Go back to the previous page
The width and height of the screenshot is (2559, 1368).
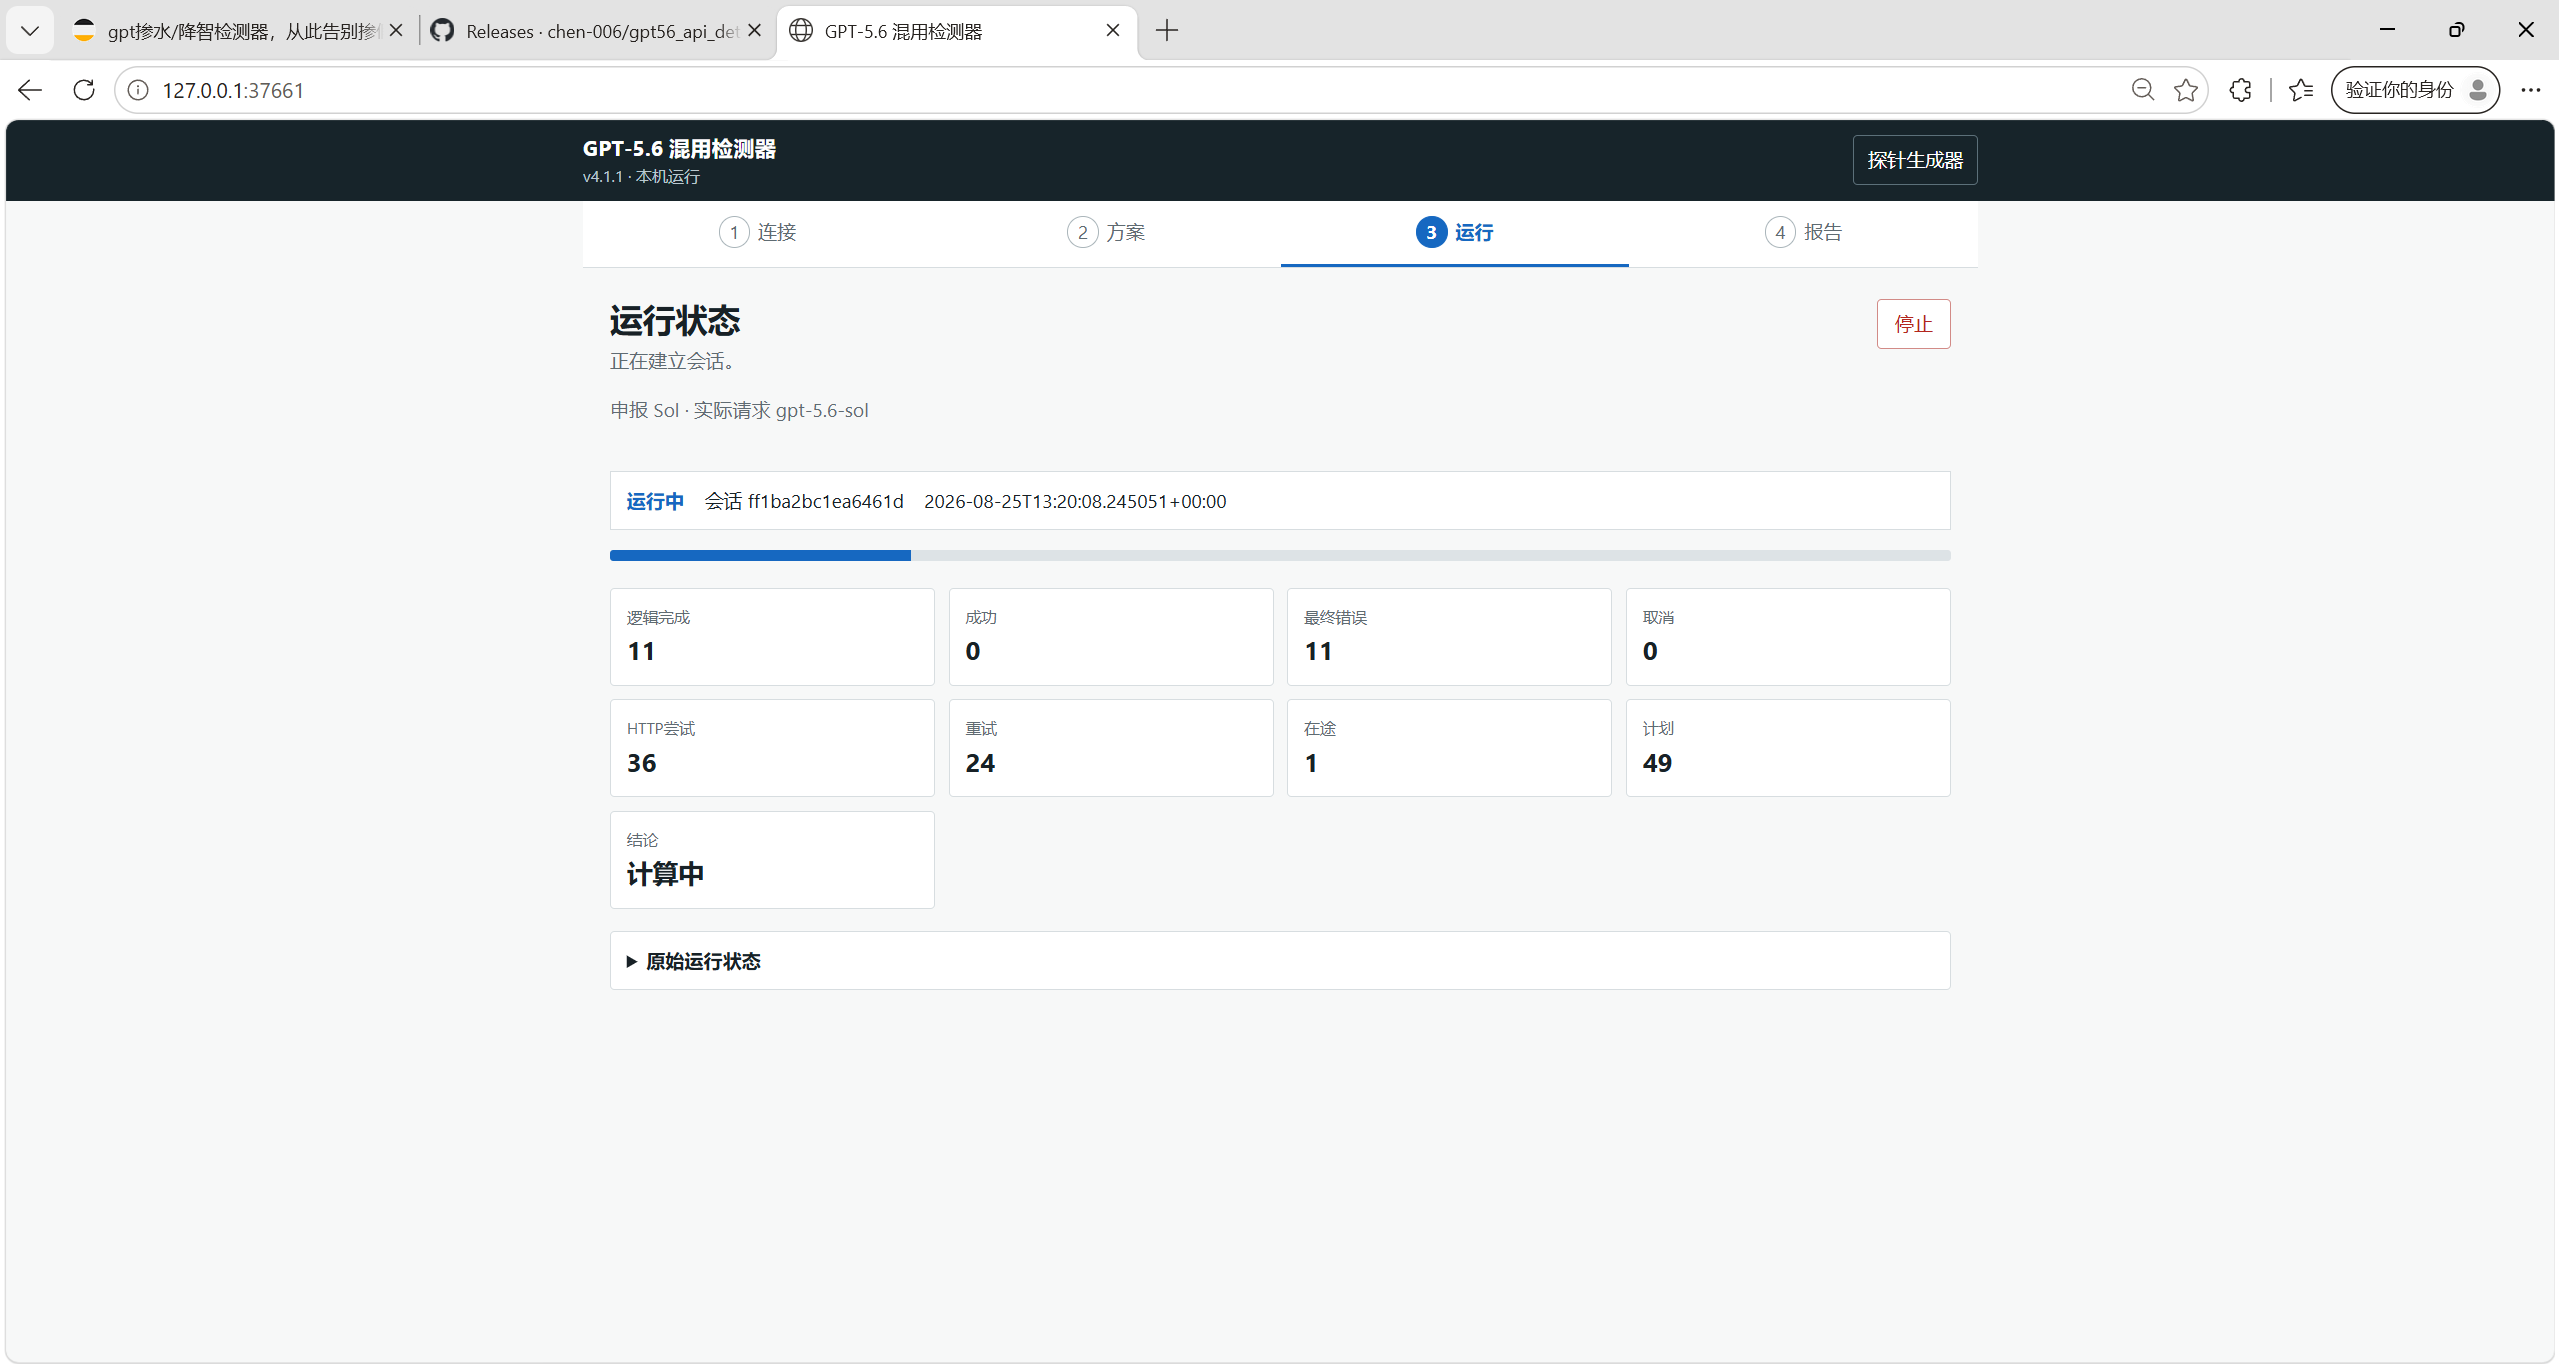point(30,90)
